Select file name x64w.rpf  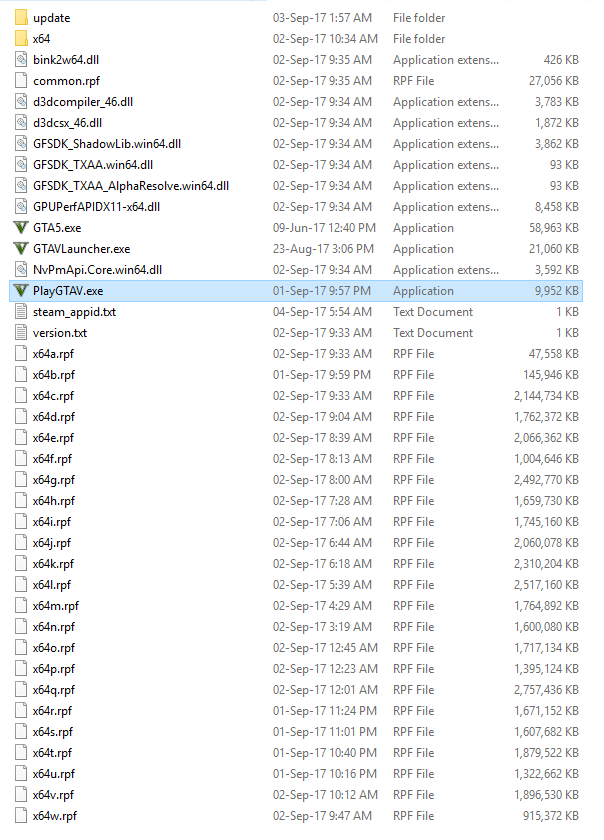(x=55, y=816)
